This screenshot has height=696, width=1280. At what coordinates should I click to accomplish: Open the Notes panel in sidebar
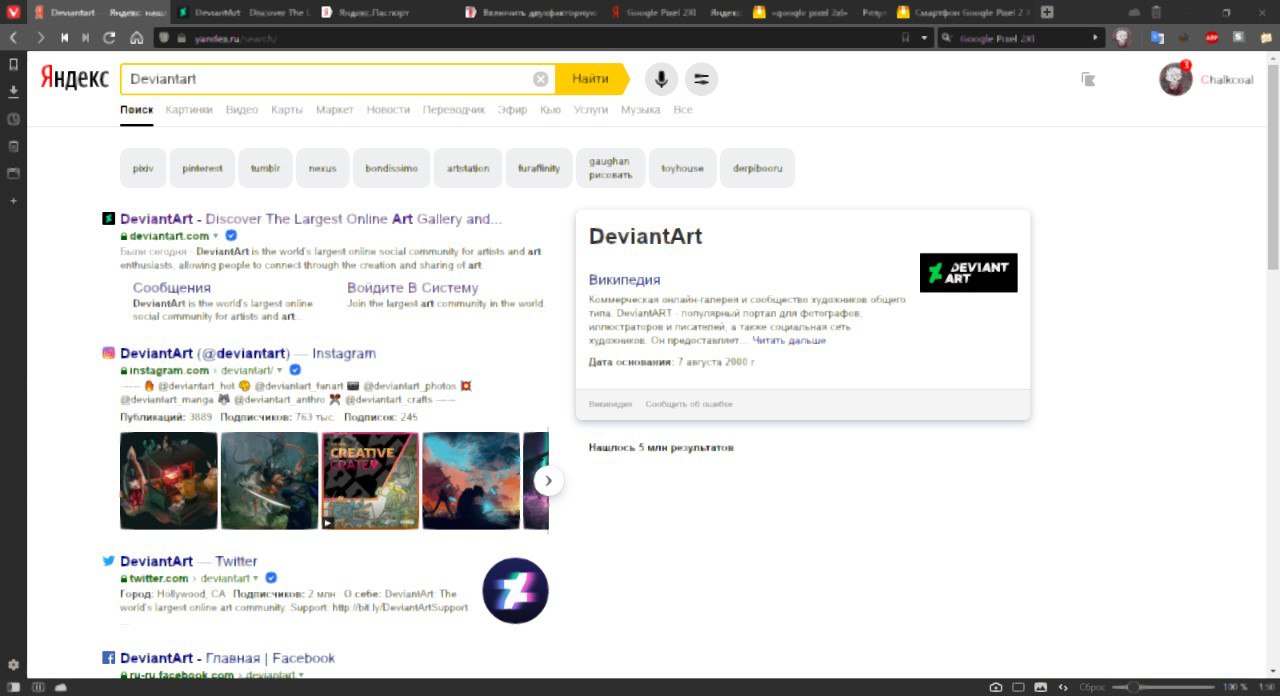13,146
